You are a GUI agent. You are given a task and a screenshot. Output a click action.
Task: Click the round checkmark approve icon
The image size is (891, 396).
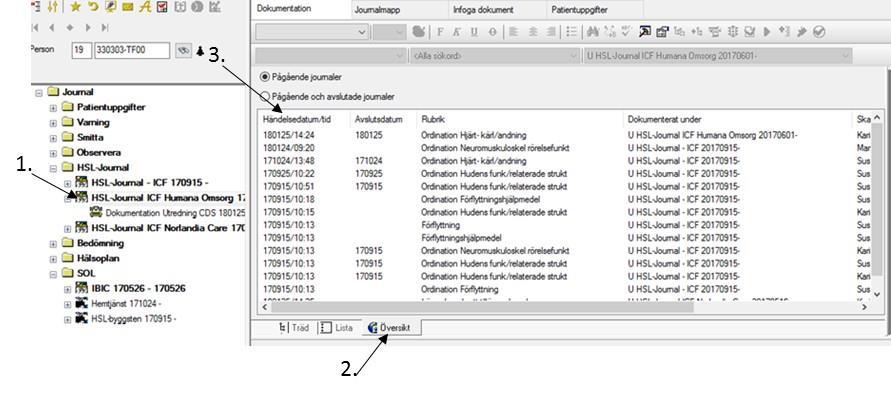coord(819,32)
